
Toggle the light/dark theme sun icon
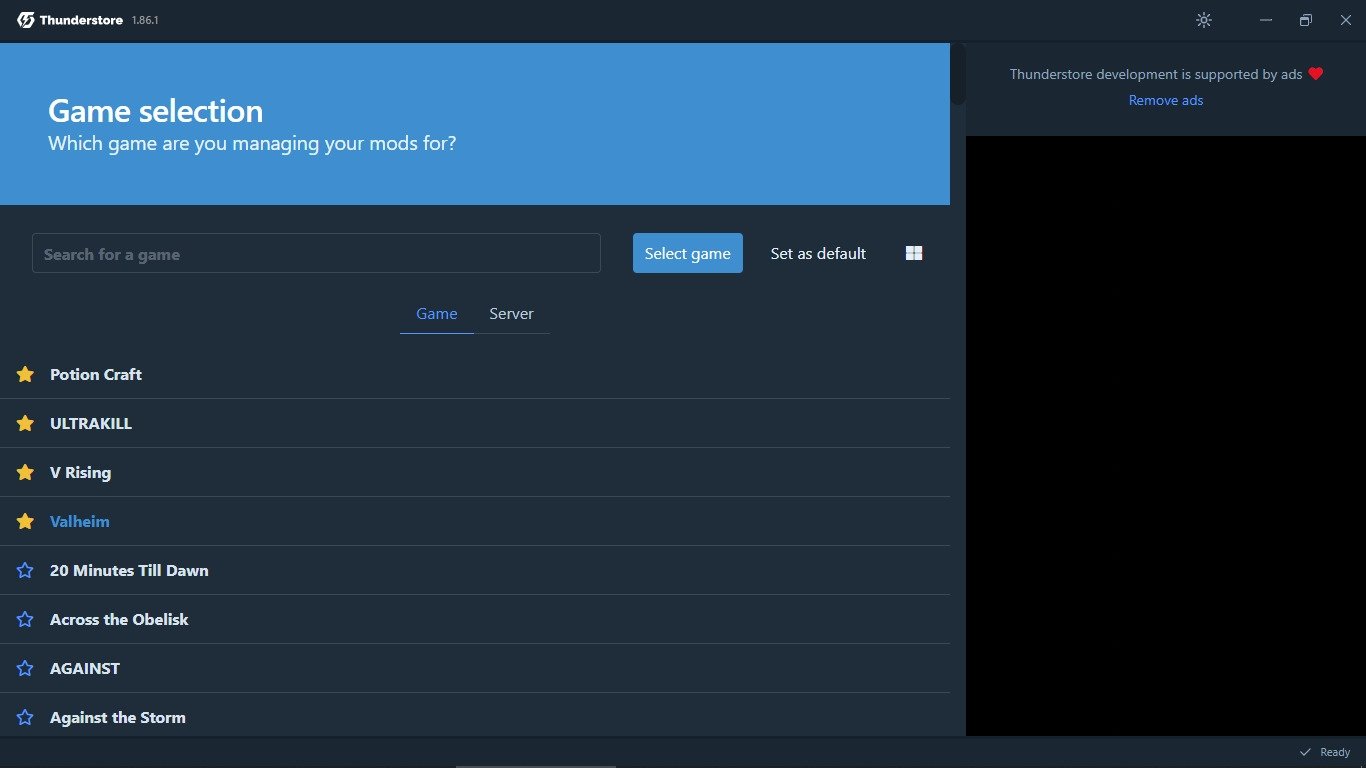click(x=1204, y=20)
